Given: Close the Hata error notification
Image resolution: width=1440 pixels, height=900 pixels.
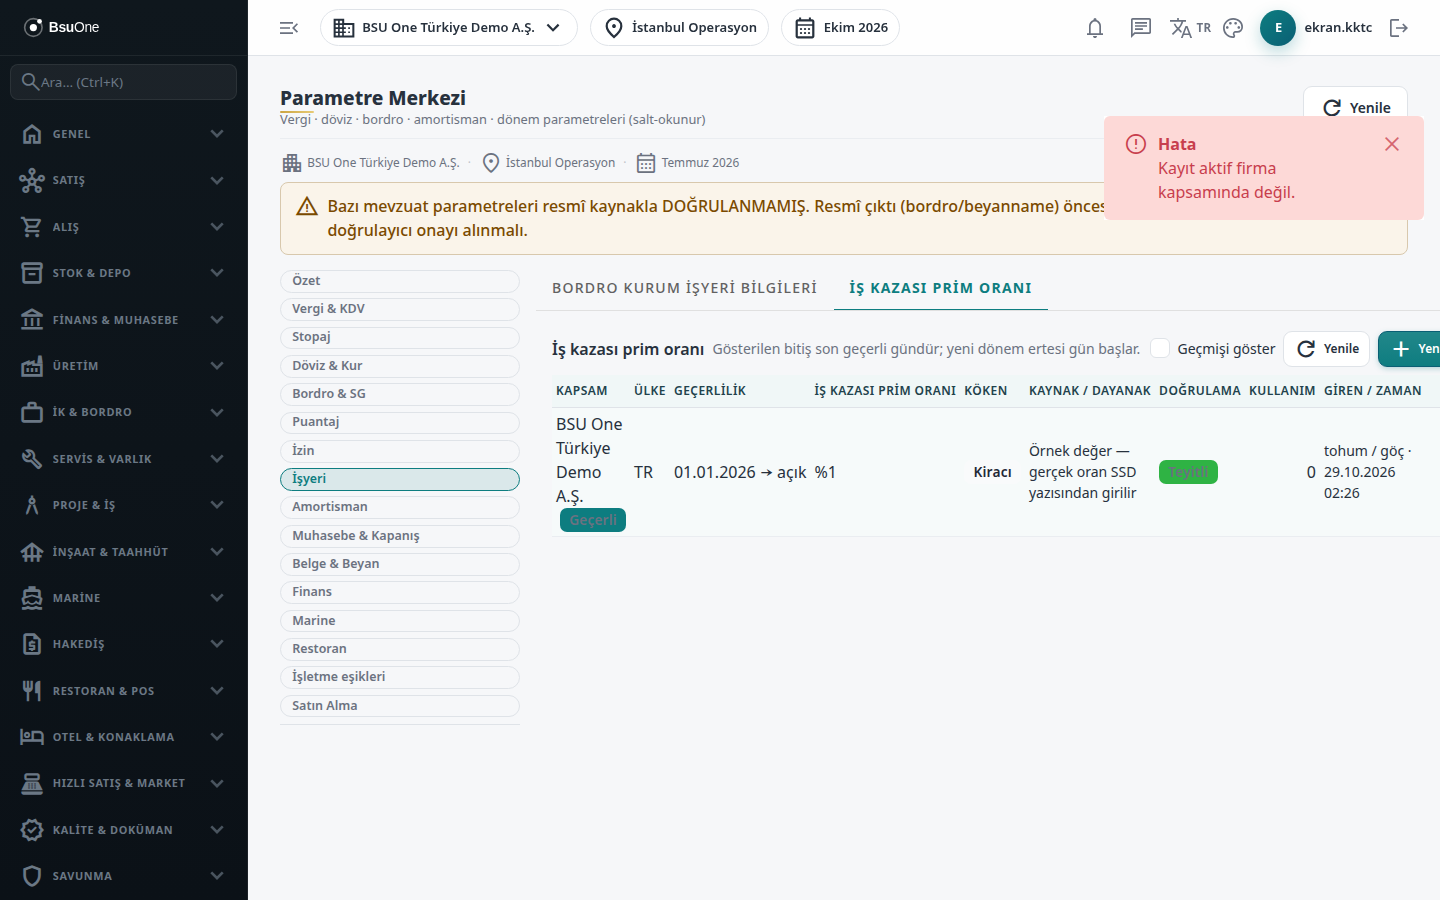Looking at the screenshot, I should click(x=1392, y=144).
